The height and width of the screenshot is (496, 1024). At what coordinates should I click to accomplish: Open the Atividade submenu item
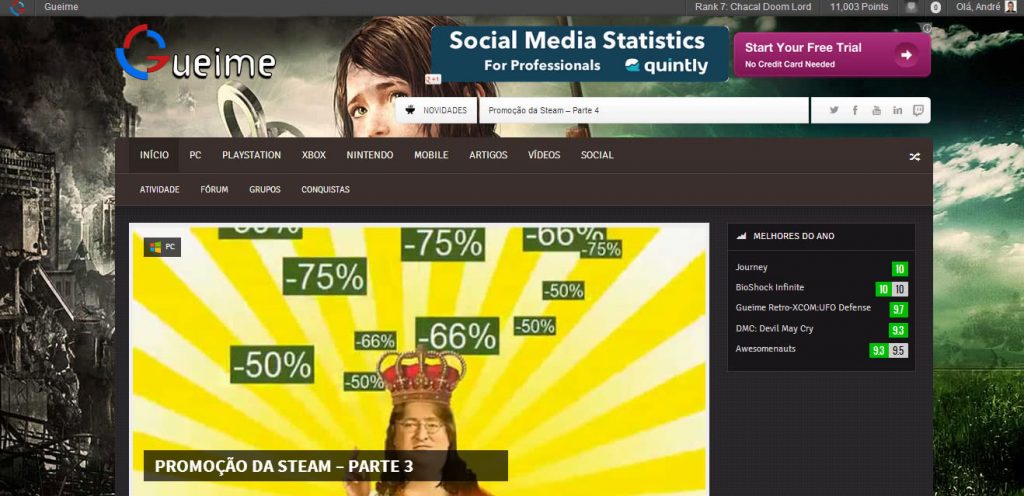click(x=159, y=190)
